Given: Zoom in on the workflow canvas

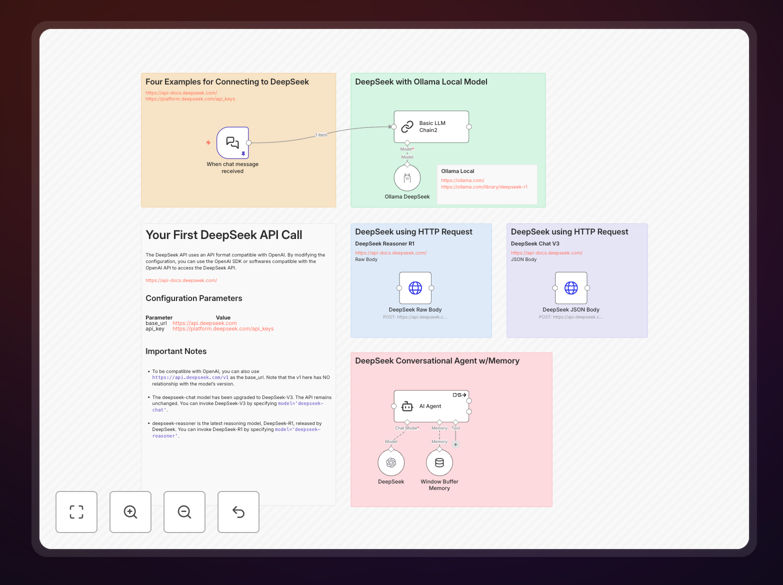Looking at the screenshot, I should click(130, 512).
